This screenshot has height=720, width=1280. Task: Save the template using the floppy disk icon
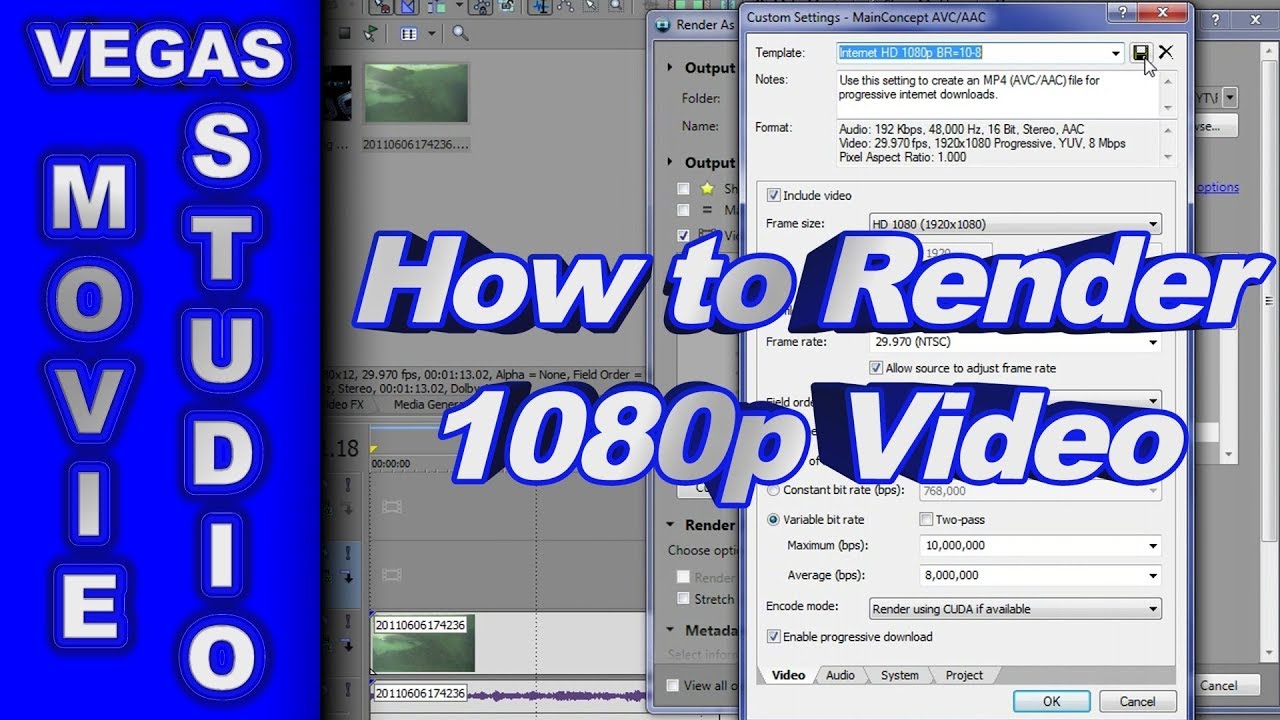1141,53
